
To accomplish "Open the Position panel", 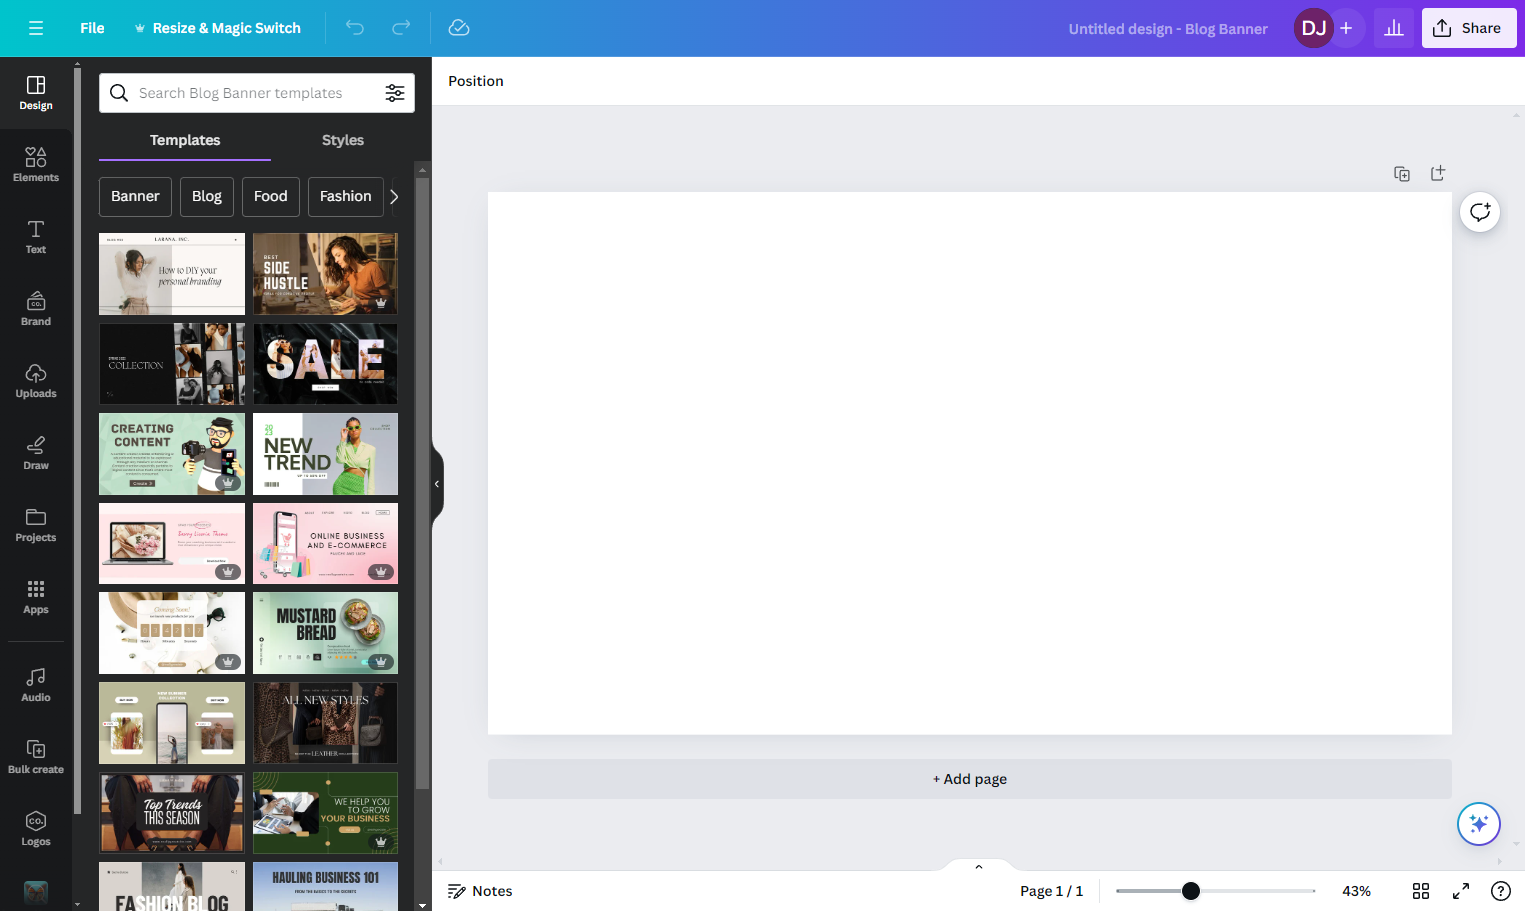I will [x=476, y=81].
